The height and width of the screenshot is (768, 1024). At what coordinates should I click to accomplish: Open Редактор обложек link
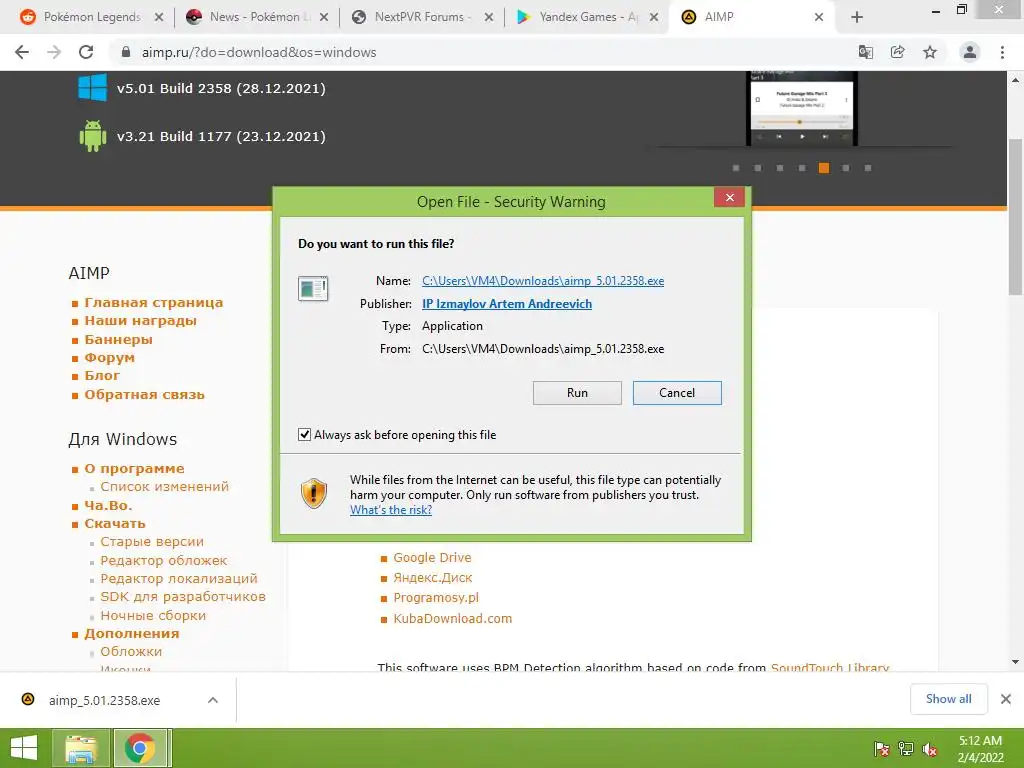[x=163, y=560]
